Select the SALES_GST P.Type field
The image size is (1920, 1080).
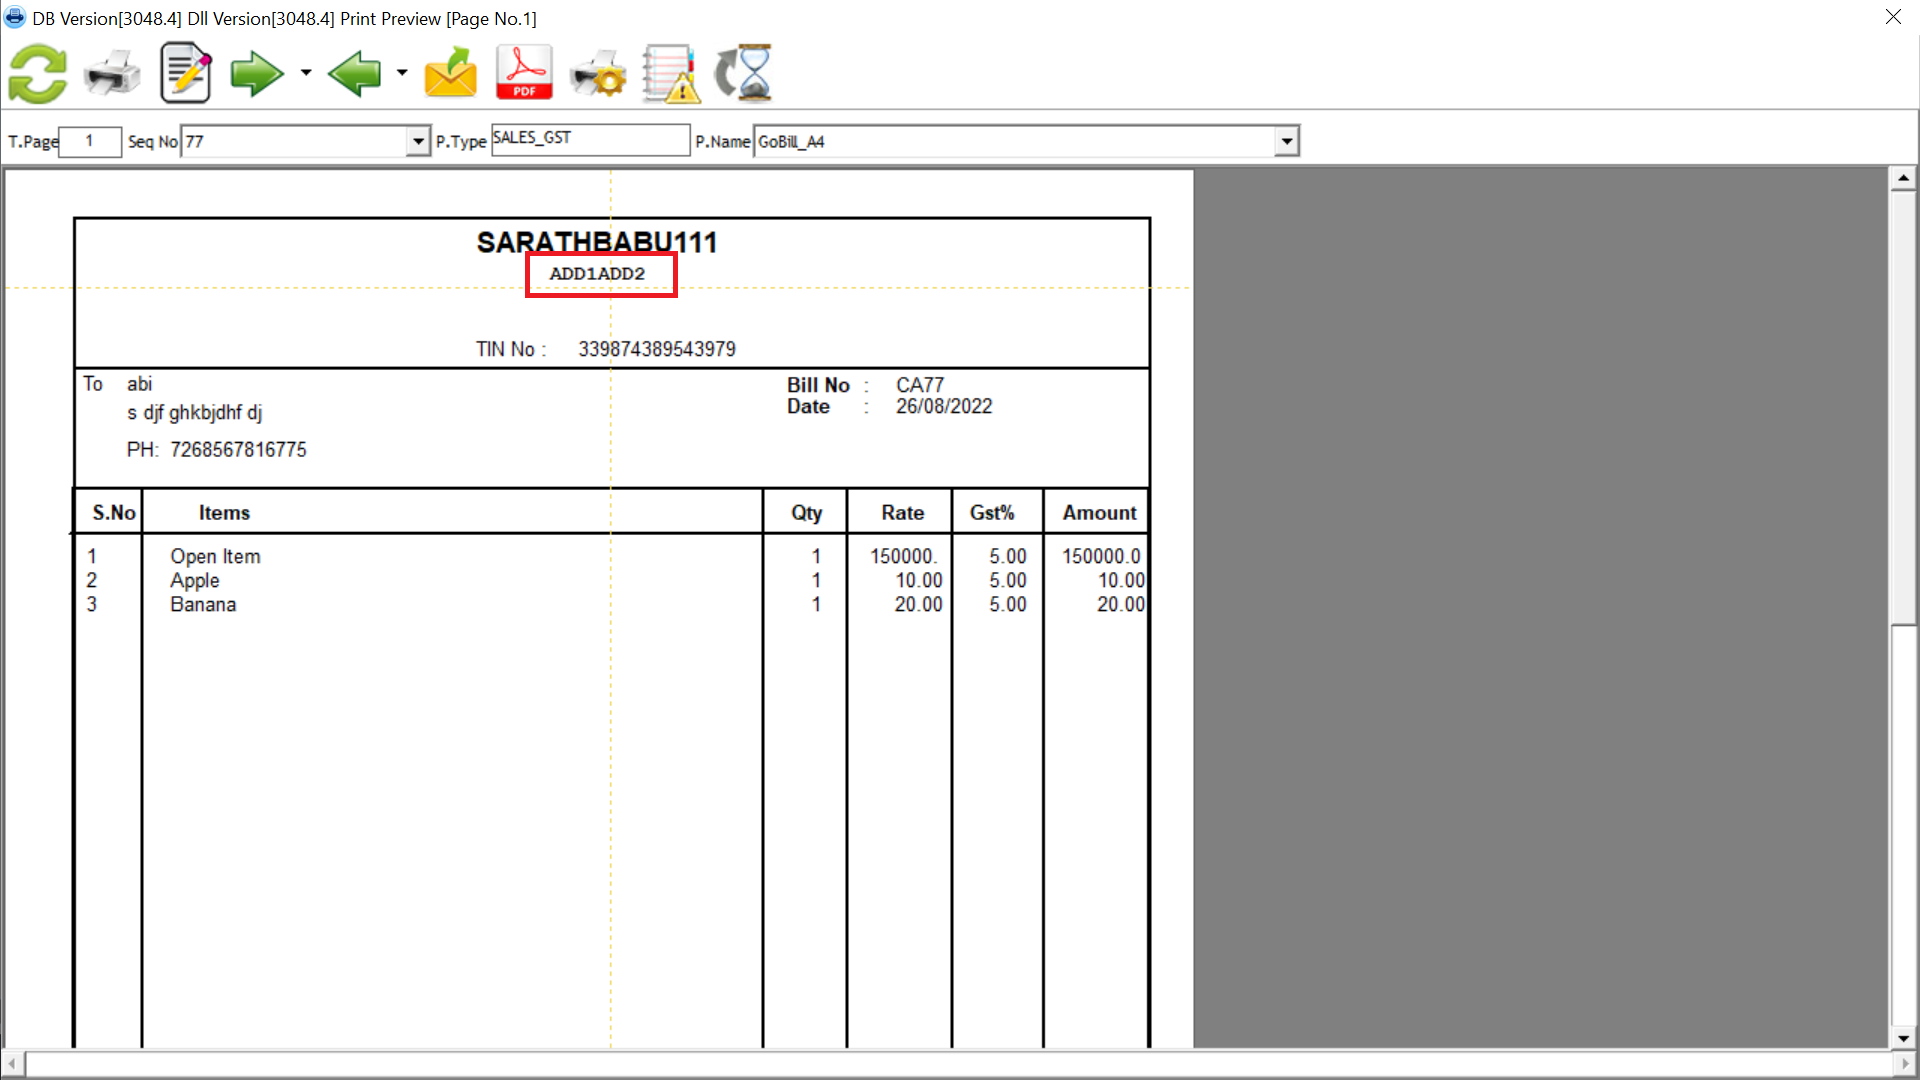(x=590, y=138)
